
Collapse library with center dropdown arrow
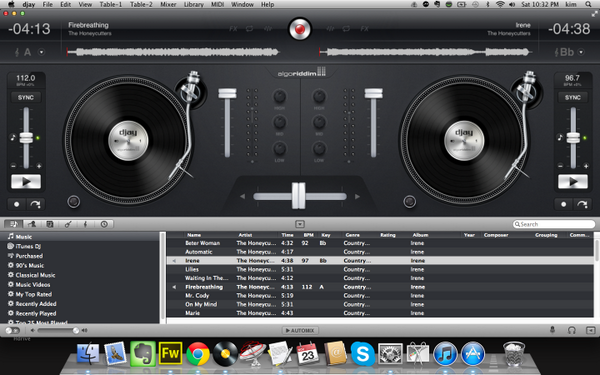pos(300,224)
